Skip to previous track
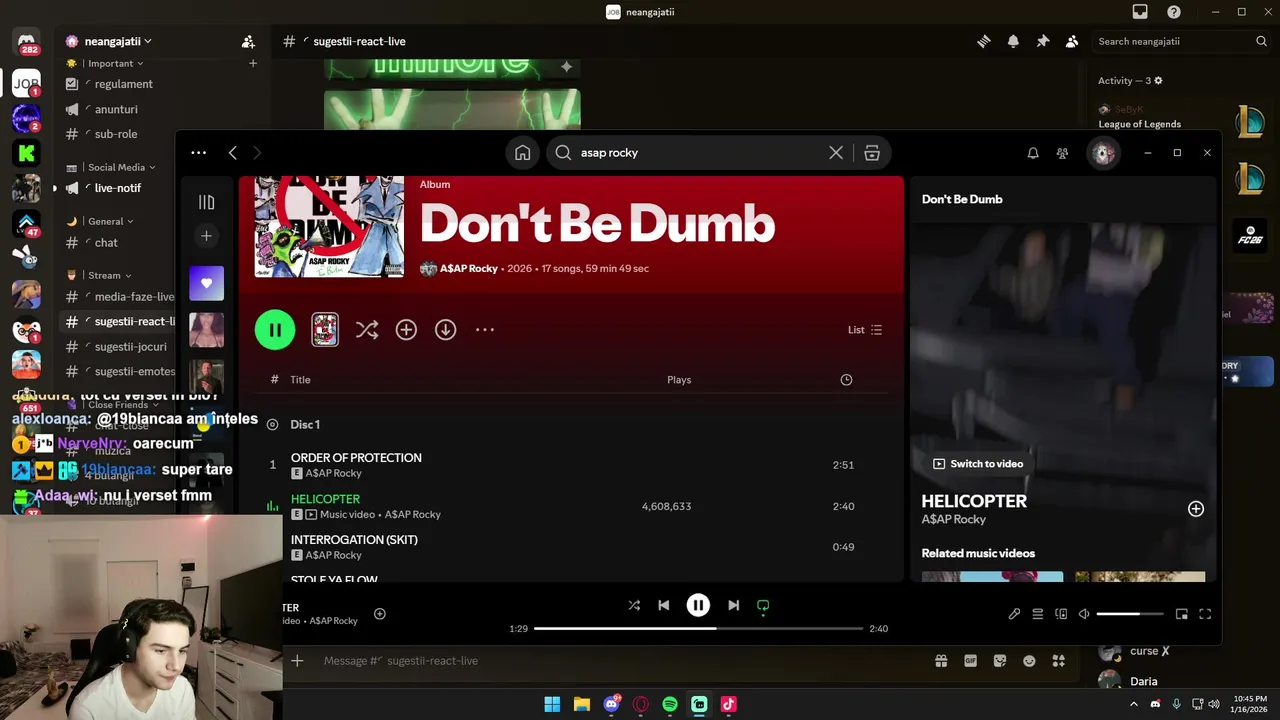The height and width of the screenshot is (720, 1280). coord(663,605)
